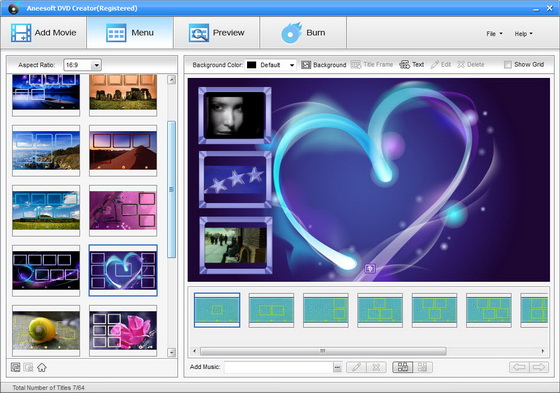Image resolution: width=560 pixels, height=393 pixels.
Task: Click Total Number of Titles status text
Action: 49,387
